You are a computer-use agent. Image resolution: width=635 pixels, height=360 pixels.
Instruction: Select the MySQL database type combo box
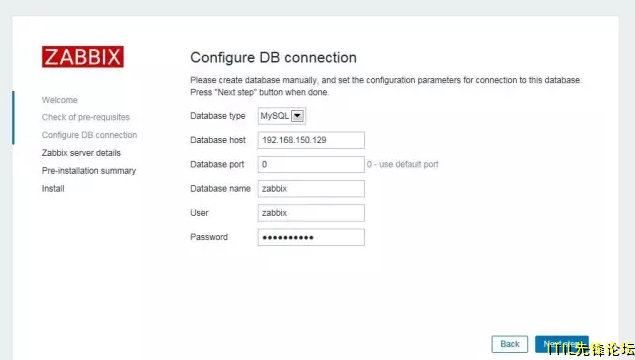coord(282,116)
